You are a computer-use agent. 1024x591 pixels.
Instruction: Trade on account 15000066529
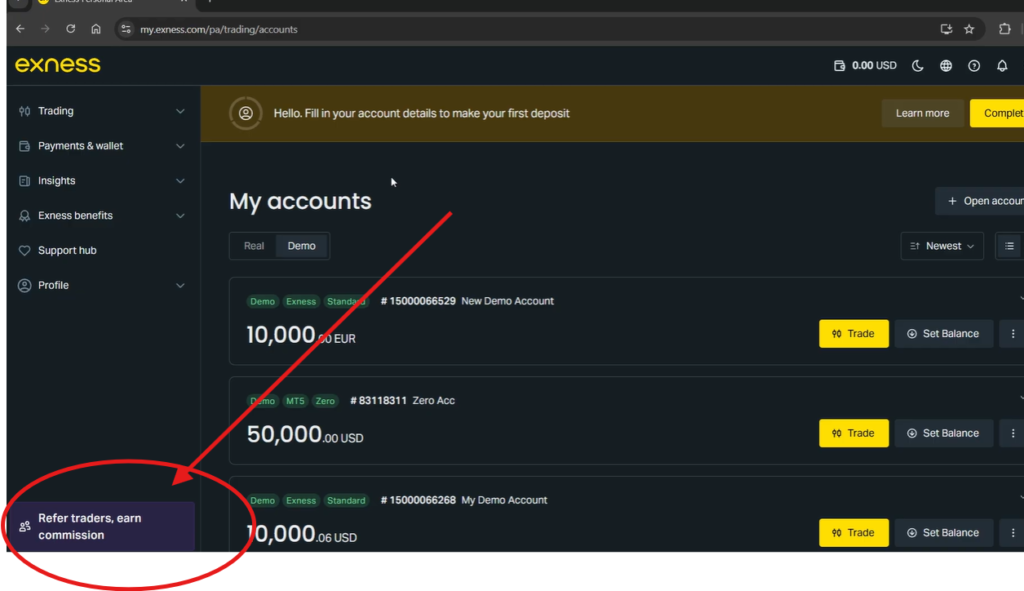[854, 334]
